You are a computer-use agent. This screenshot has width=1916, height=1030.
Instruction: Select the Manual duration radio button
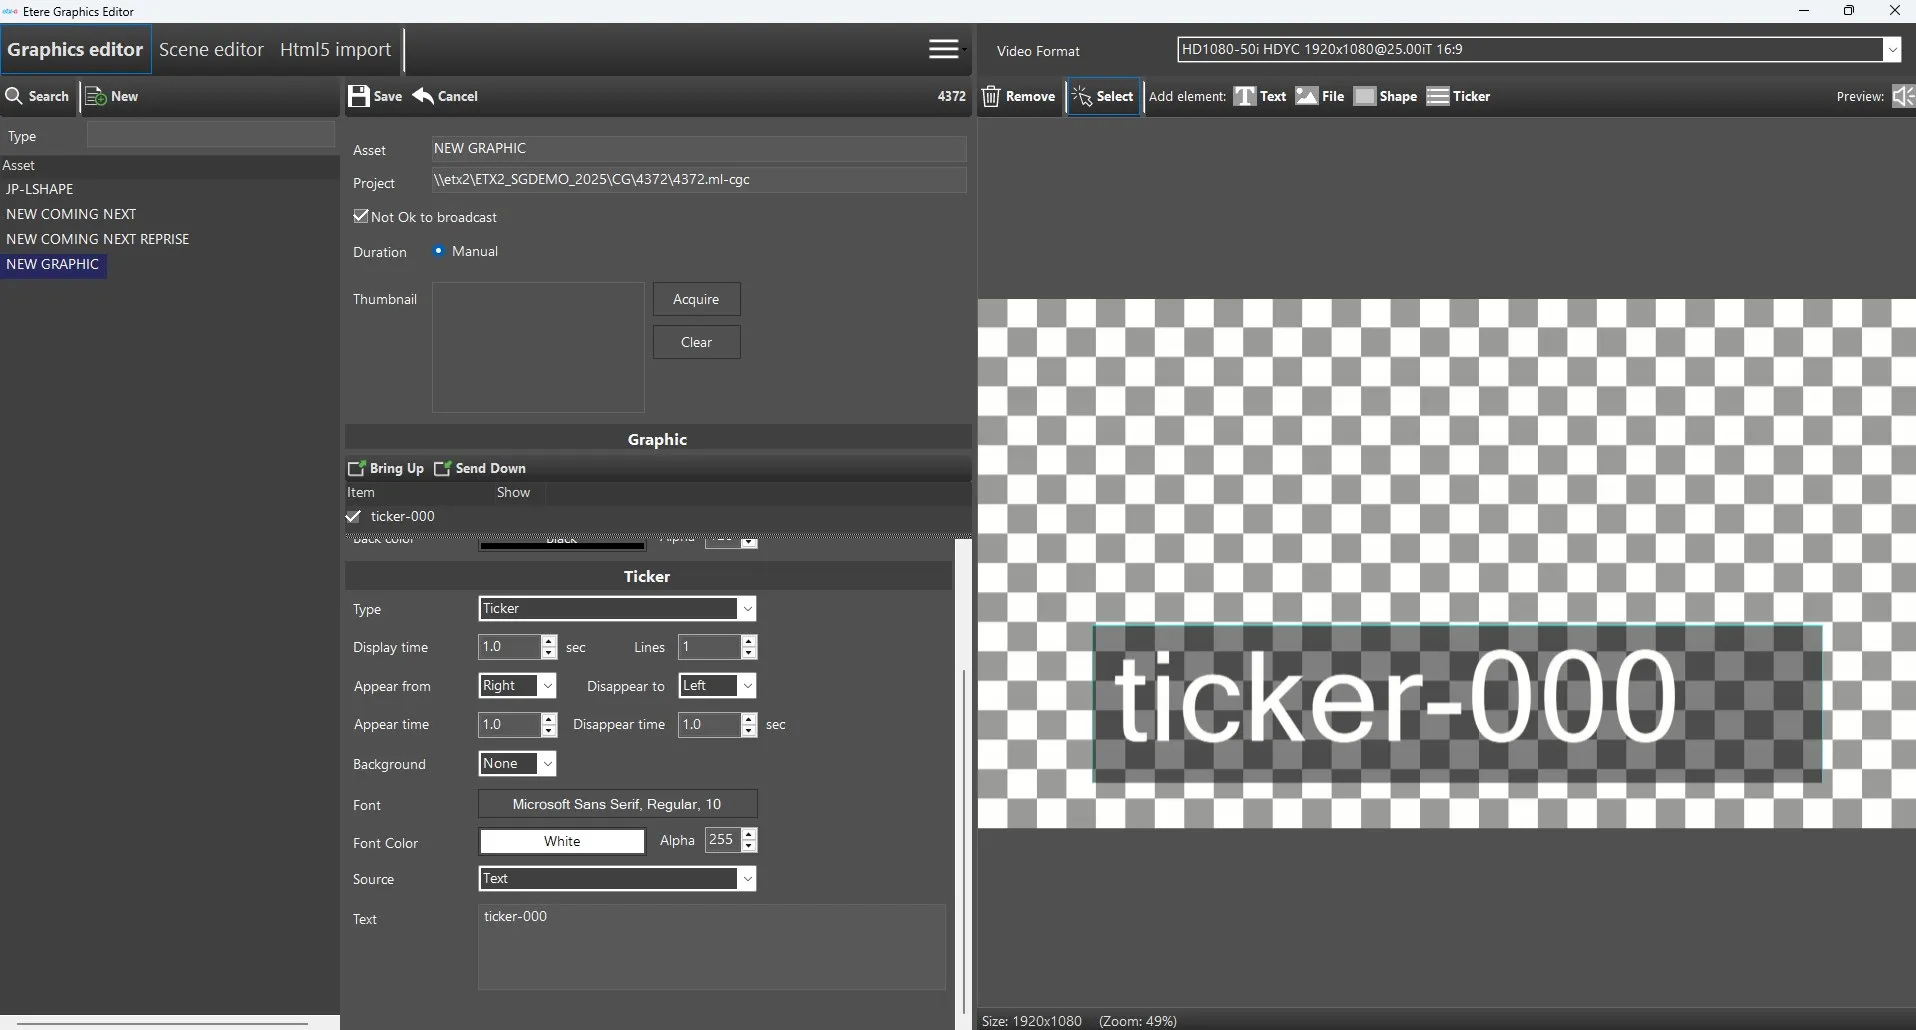439,251
